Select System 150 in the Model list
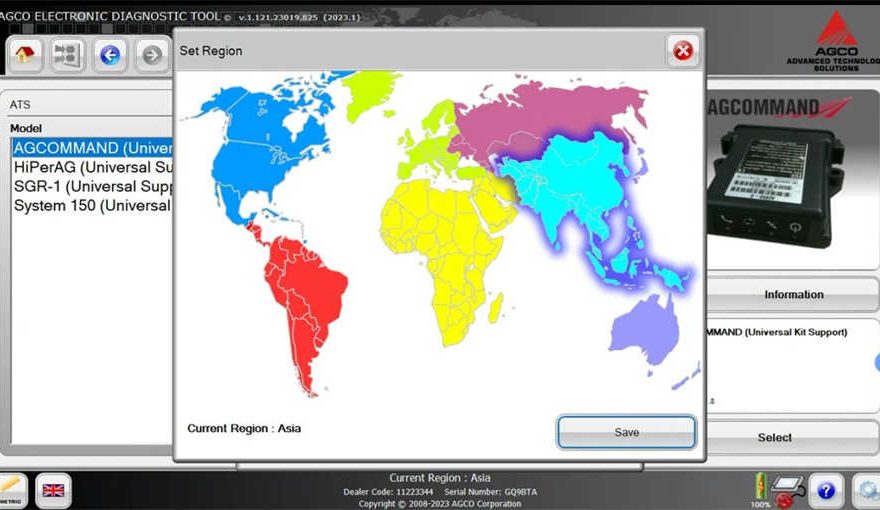 pyautogui.click(x=92, y=205)
